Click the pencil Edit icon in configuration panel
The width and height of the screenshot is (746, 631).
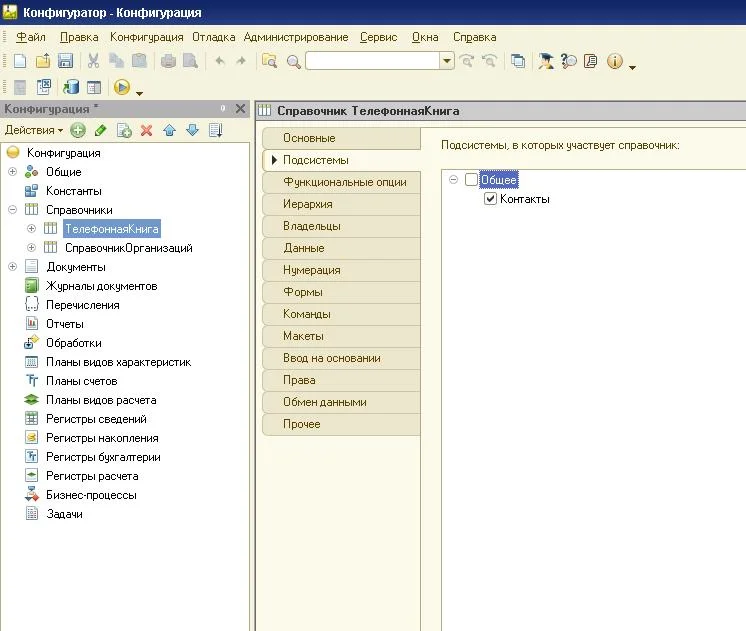click(100, 131)
